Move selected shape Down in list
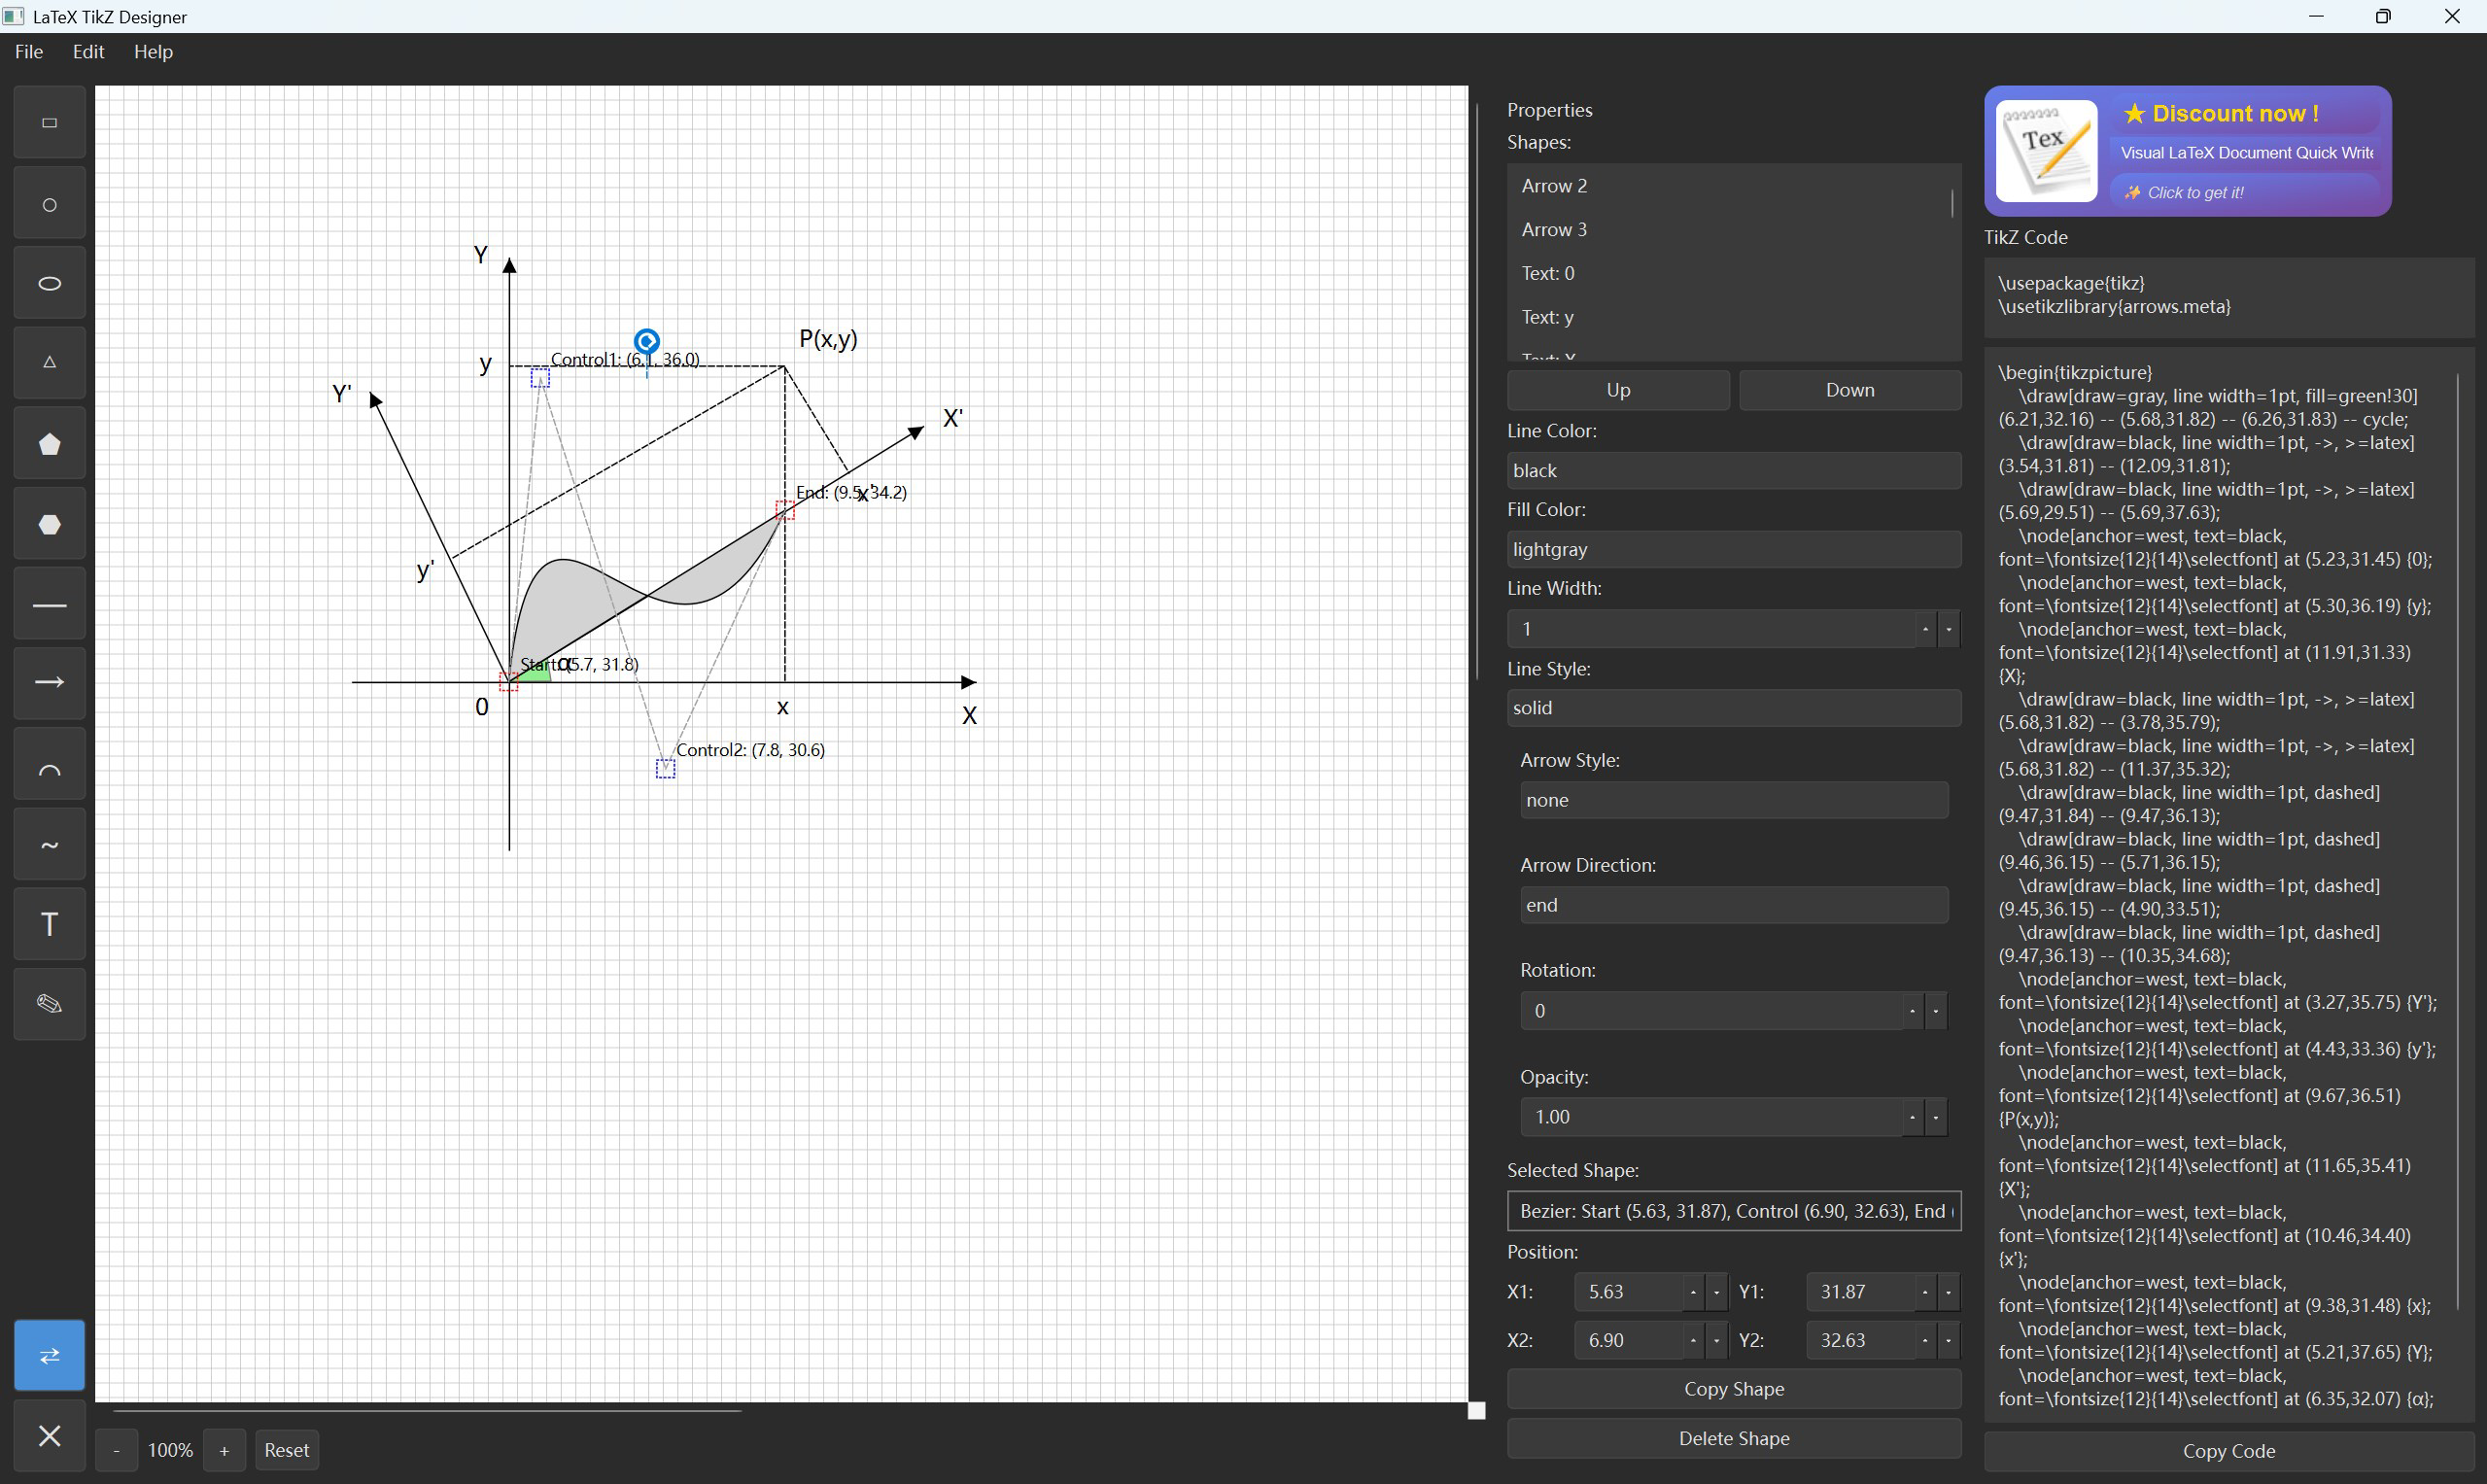The height and width of the screenshot is (1484, 2487). click(1850, 390)
